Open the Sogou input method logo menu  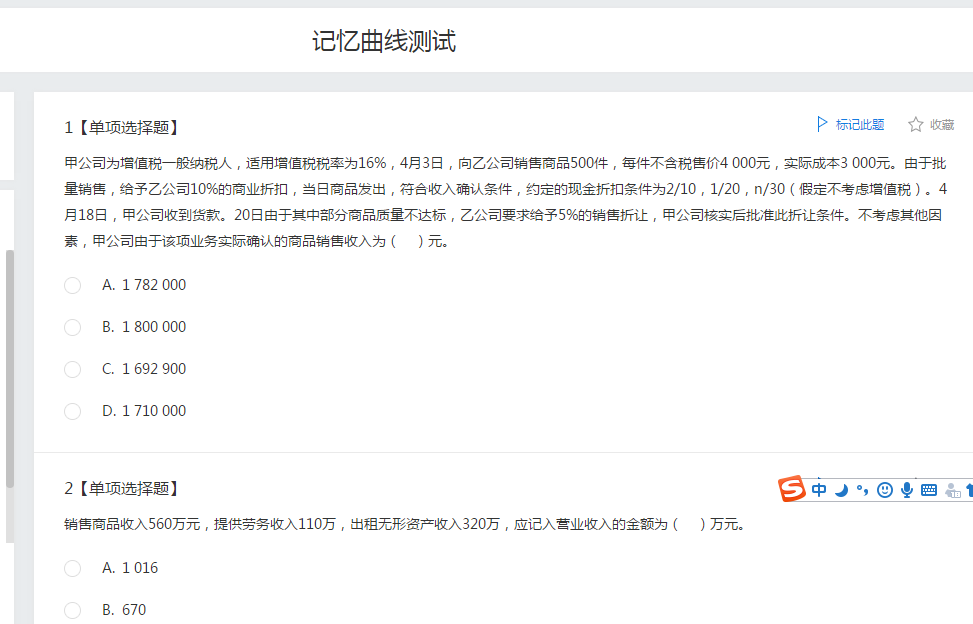click(x=790, y=490)
